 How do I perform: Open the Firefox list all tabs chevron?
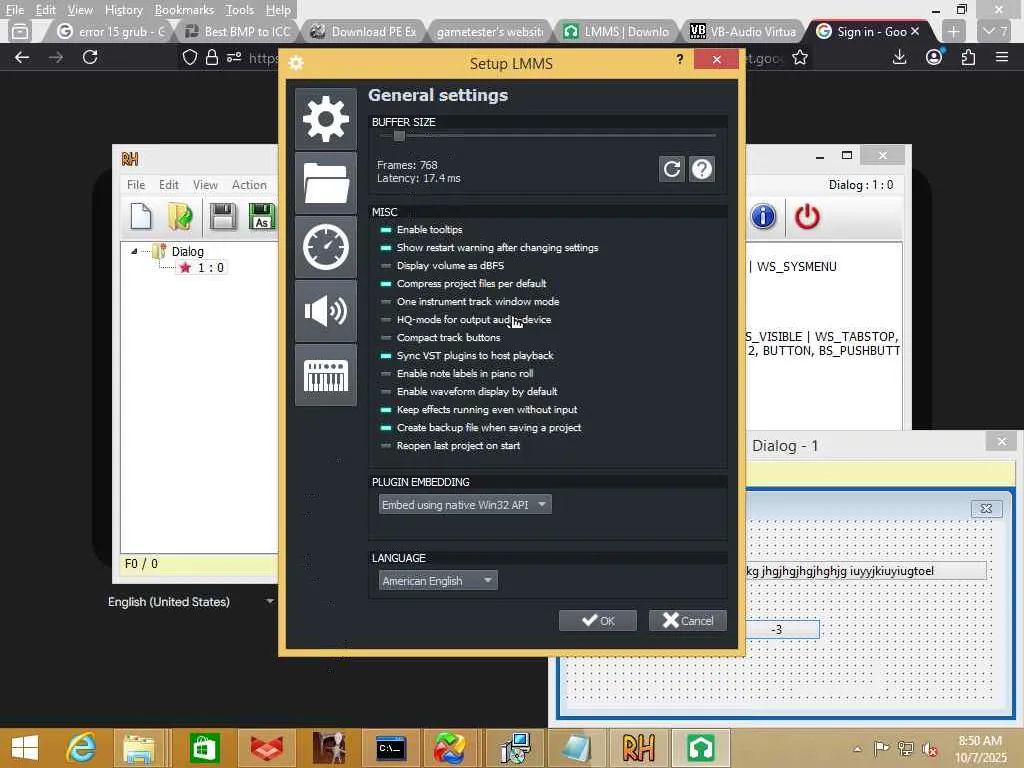coord(996,31)
